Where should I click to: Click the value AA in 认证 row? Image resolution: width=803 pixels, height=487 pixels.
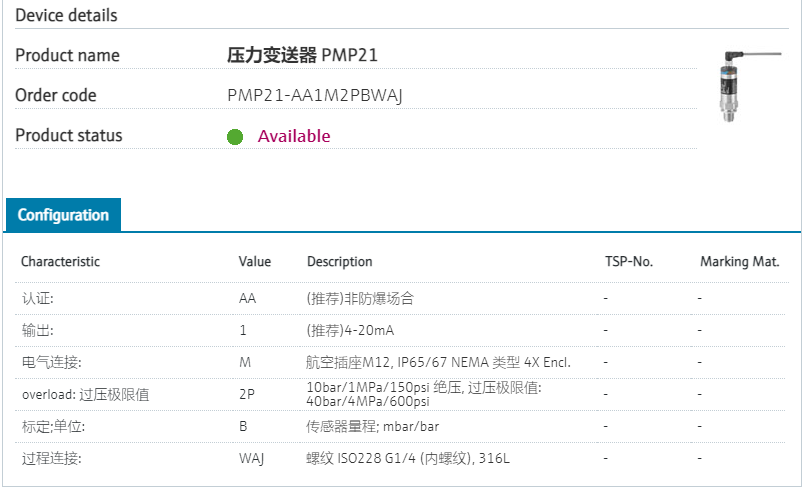click(247, 298)
